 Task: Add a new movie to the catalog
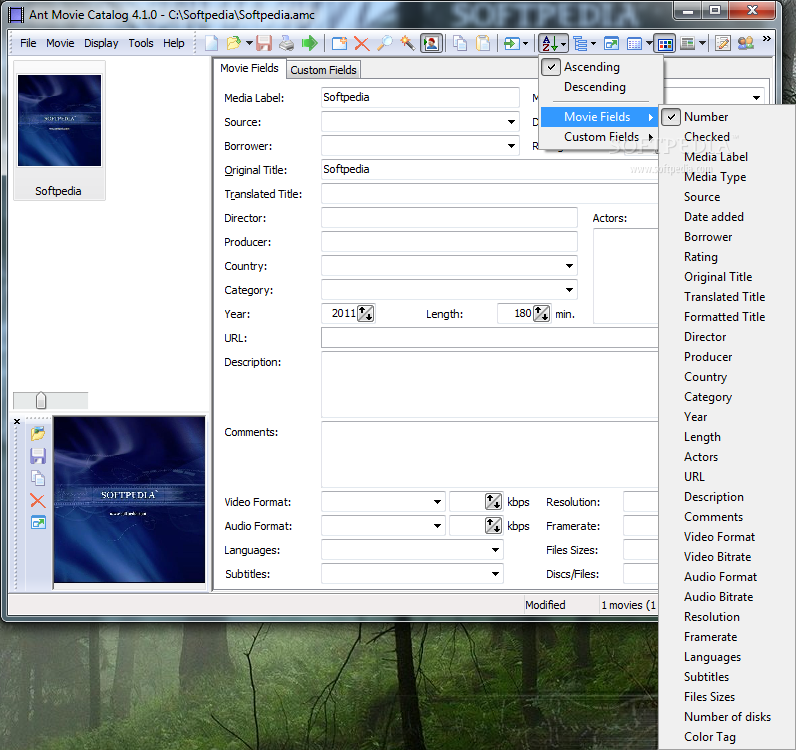tap(339, 44)
